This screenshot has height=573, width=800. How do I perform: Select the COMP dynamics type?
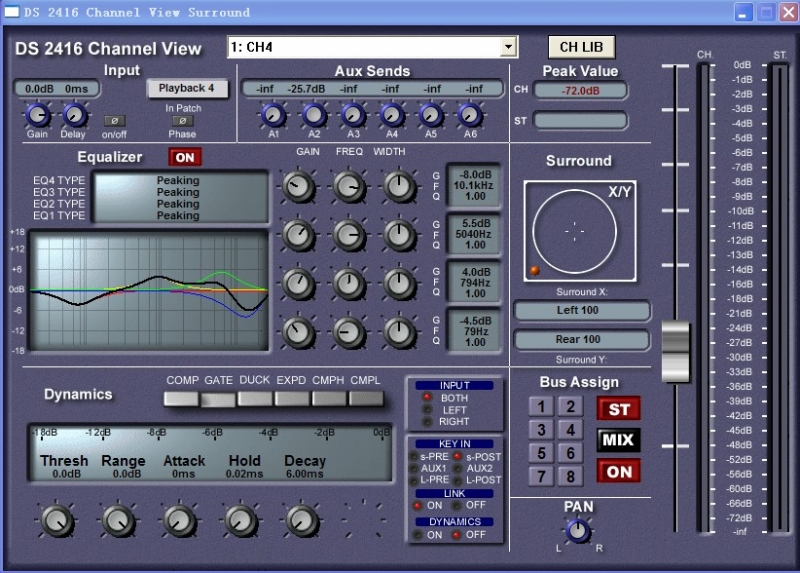[181, 398]
